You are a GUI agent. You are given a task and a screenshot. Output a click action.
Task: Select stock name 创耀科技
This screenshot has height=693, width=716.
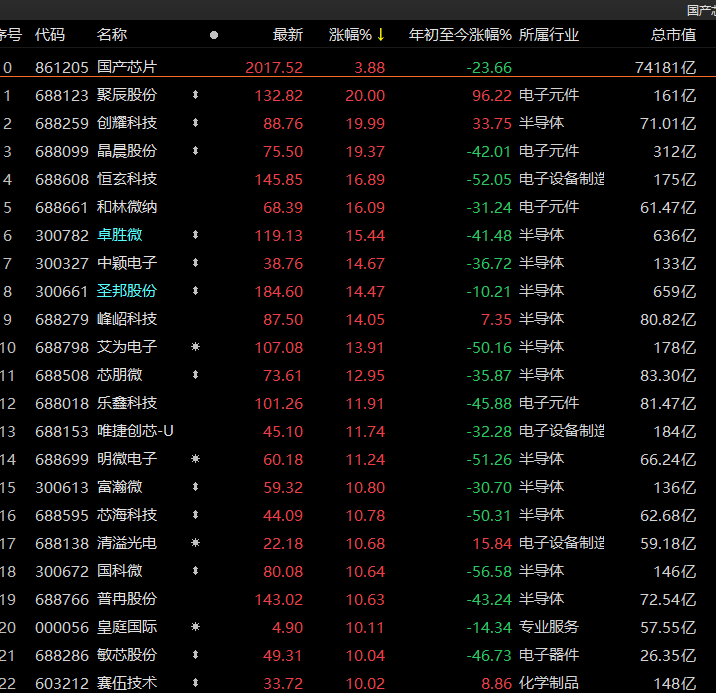click(x=127, y=123)
